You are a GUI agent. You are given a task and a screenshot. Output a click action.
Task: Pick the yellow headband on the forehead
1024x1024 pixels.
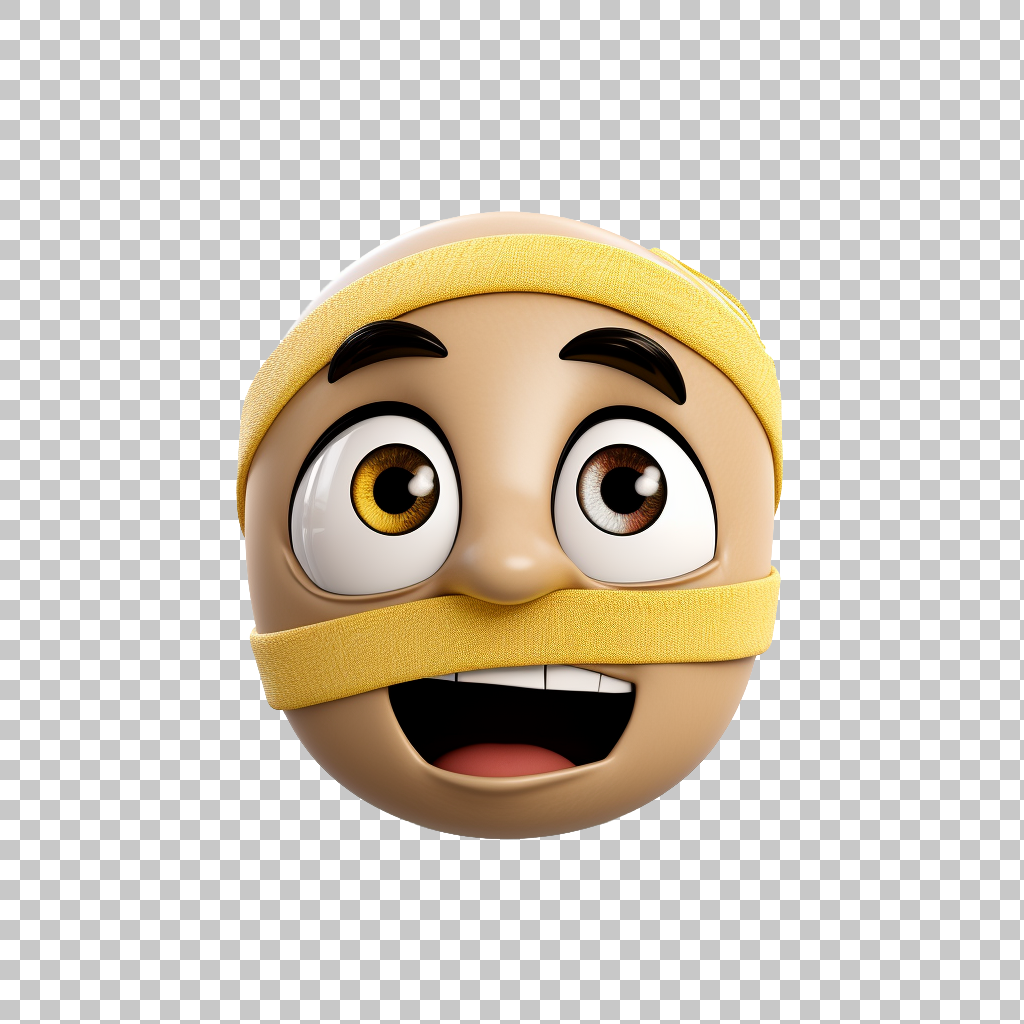[500, 266]
